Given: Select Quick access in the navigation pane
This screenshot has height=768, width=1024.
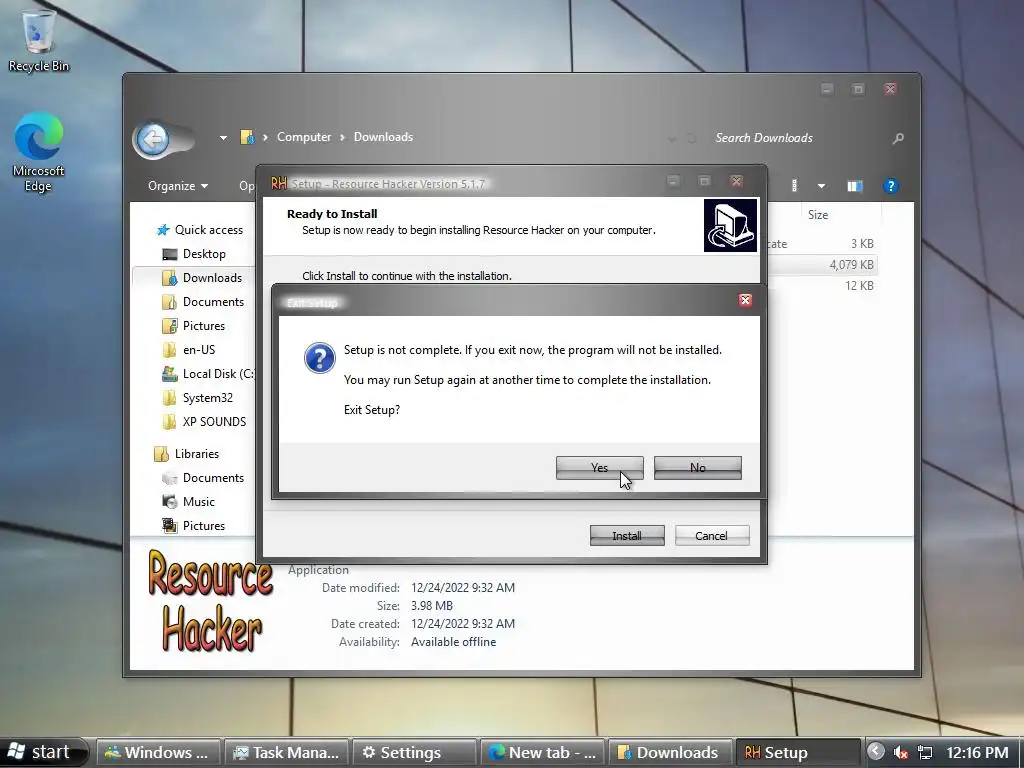Looking at the screenshot, I should coord(200,230).
